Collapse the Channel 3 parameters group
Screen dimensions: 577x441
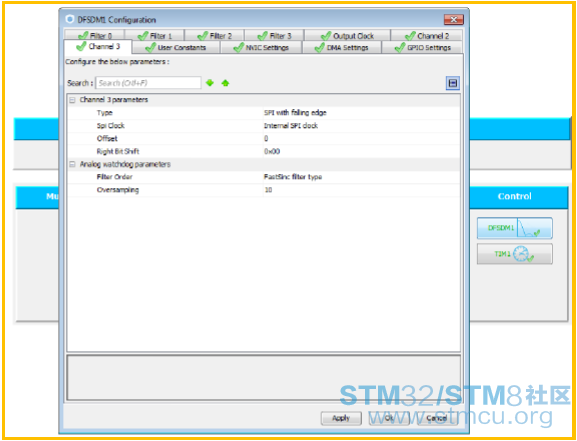coord(72,100)
